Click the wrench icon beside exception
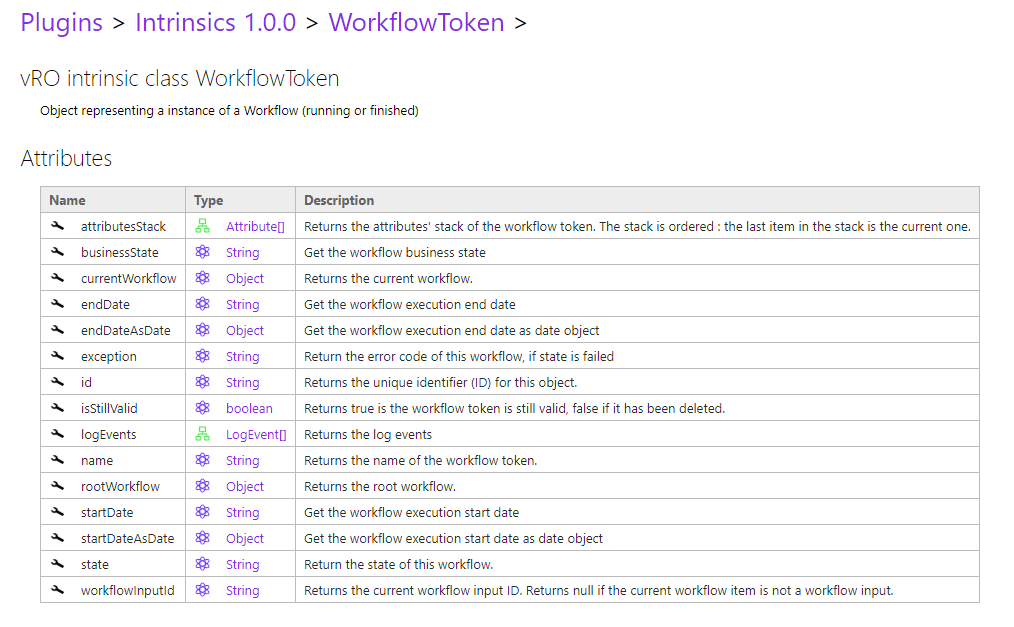Screen dimensions: 1014x627 pos(58,356)
